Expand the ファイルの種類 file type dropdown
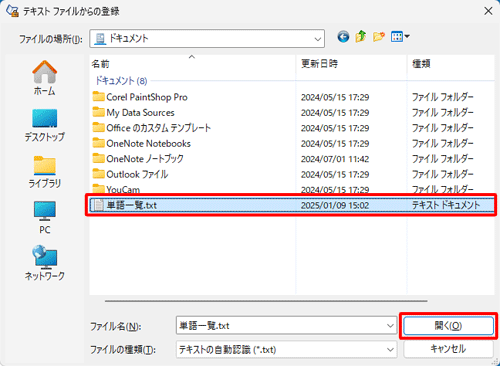 pos(390,350)
